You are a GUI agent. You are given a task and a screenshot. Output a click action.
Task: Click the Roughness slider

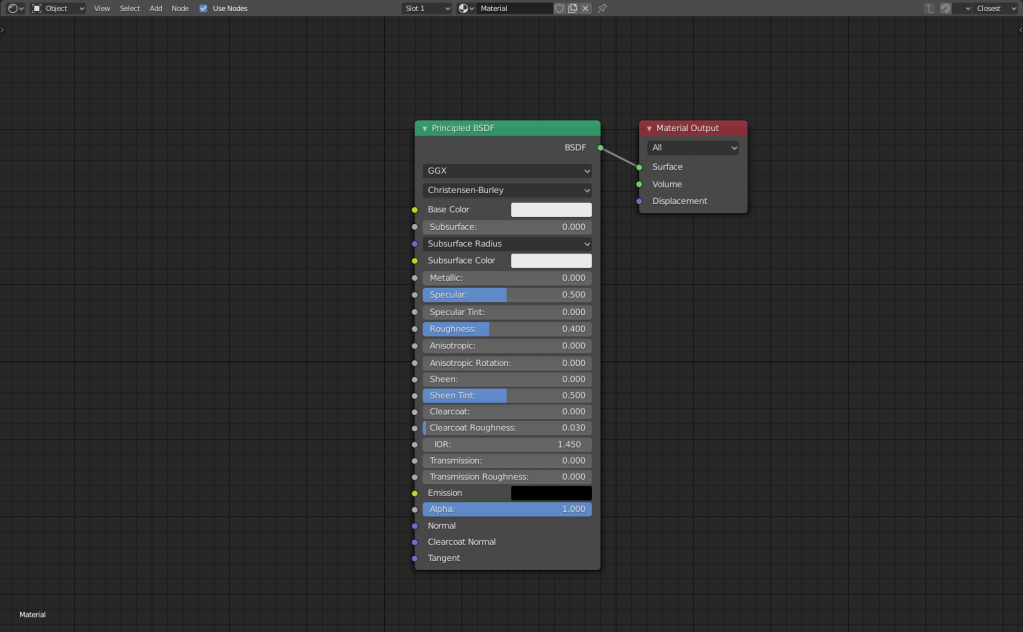(507, 329)
